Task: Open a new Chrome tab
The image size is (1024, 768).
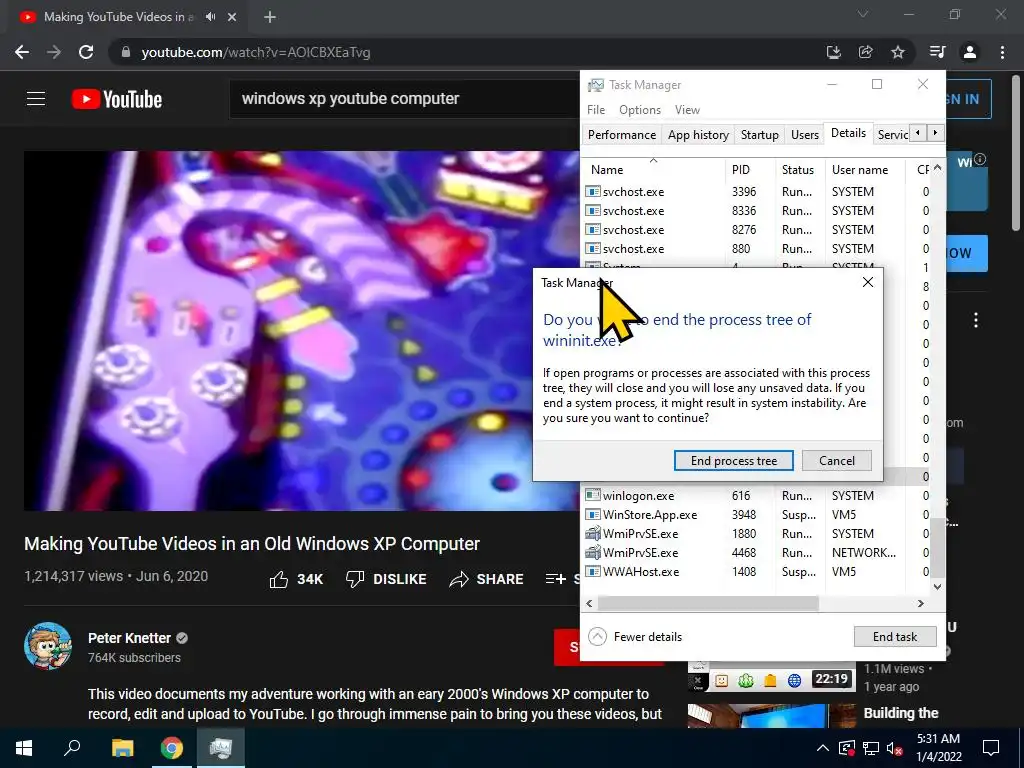Action: click(x=270, y=17)
